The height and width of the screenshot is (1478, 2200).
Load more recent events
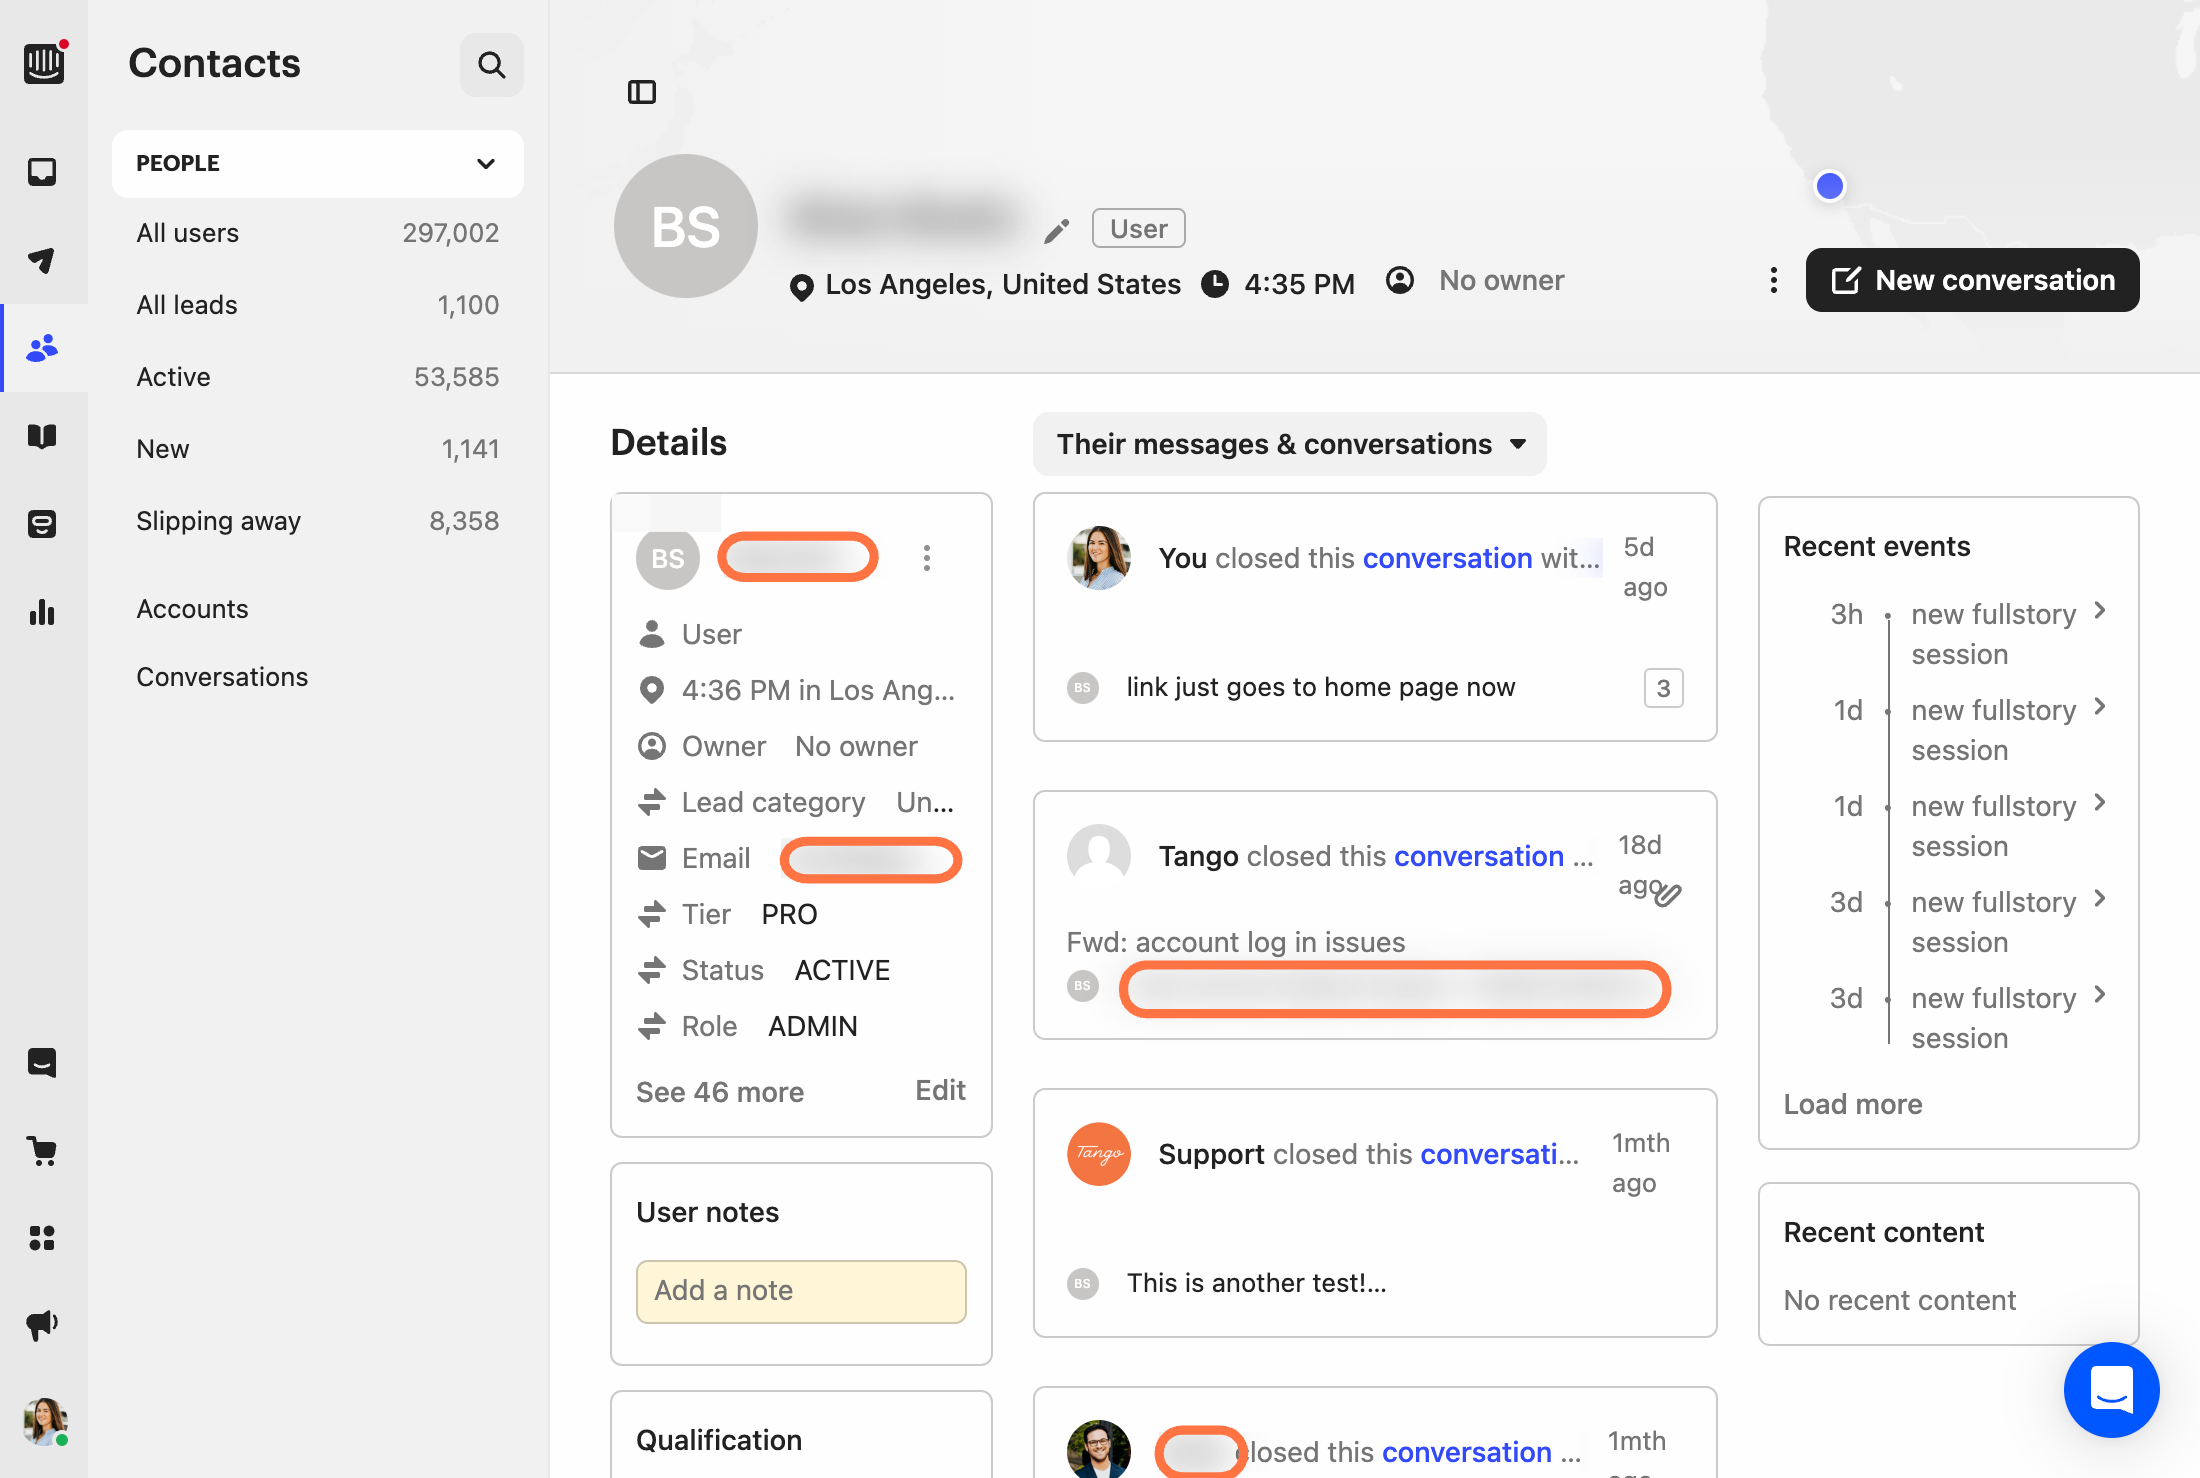point(1853,1104)
